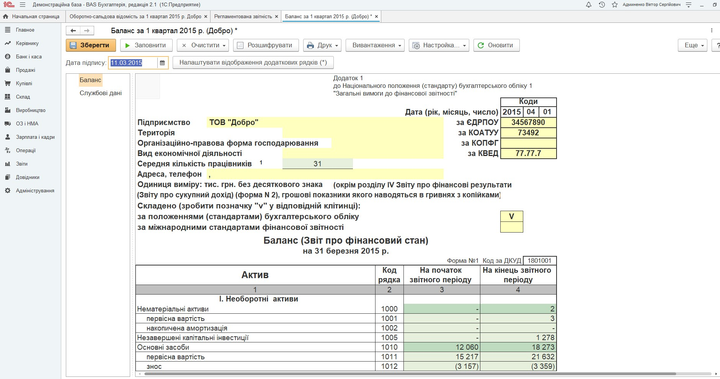Click the Підприємство field ТОВ "Добро"

click(x=326, y=122)
